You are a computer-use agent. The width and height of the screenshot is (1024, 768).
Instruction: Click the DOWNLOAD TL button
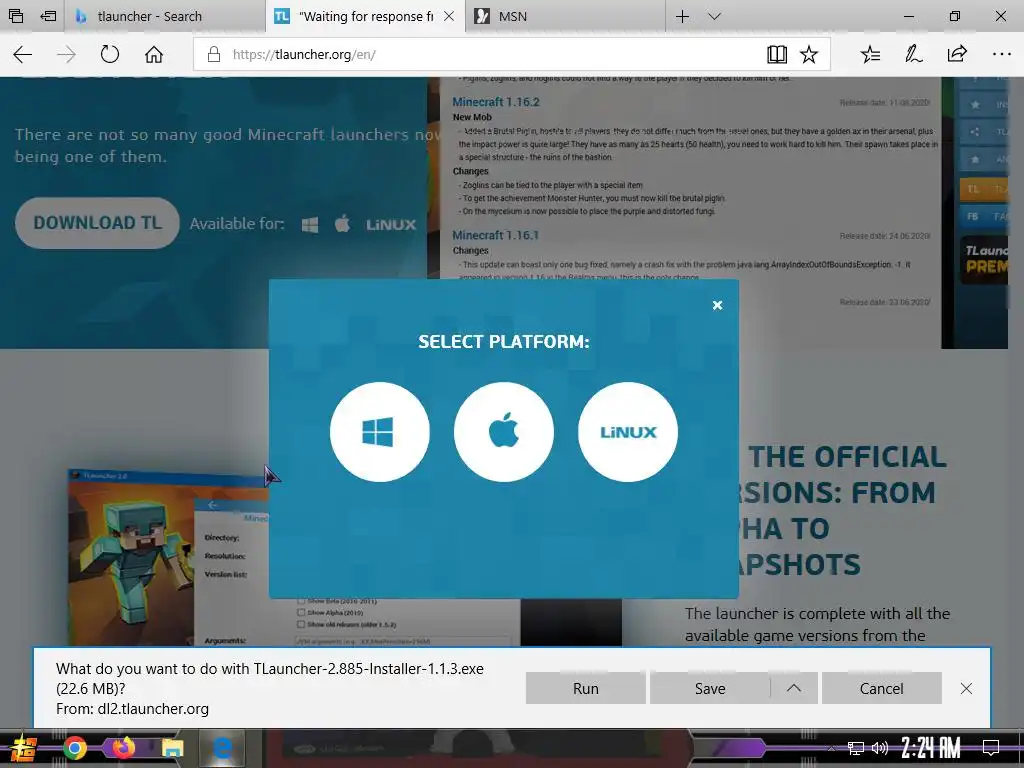(x=97, y=223)
